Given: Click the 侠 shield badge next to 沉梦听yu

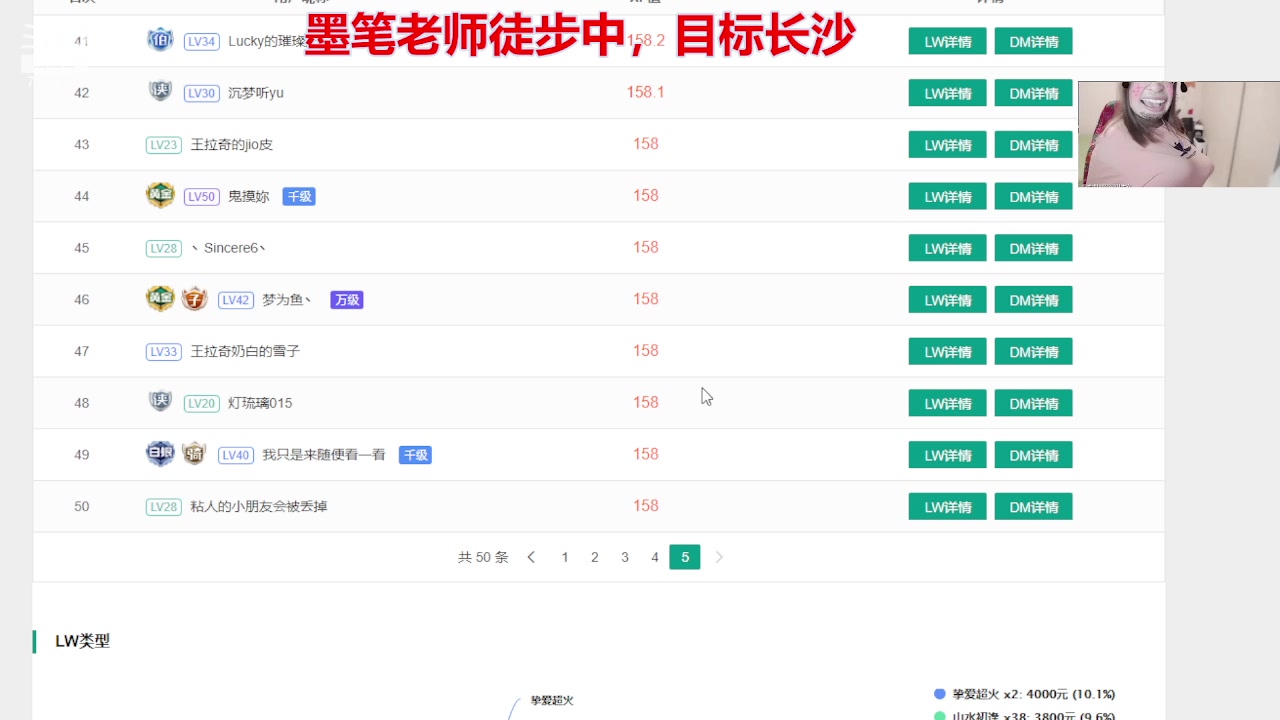Looking at the screenshot, I should click(159, 92).
